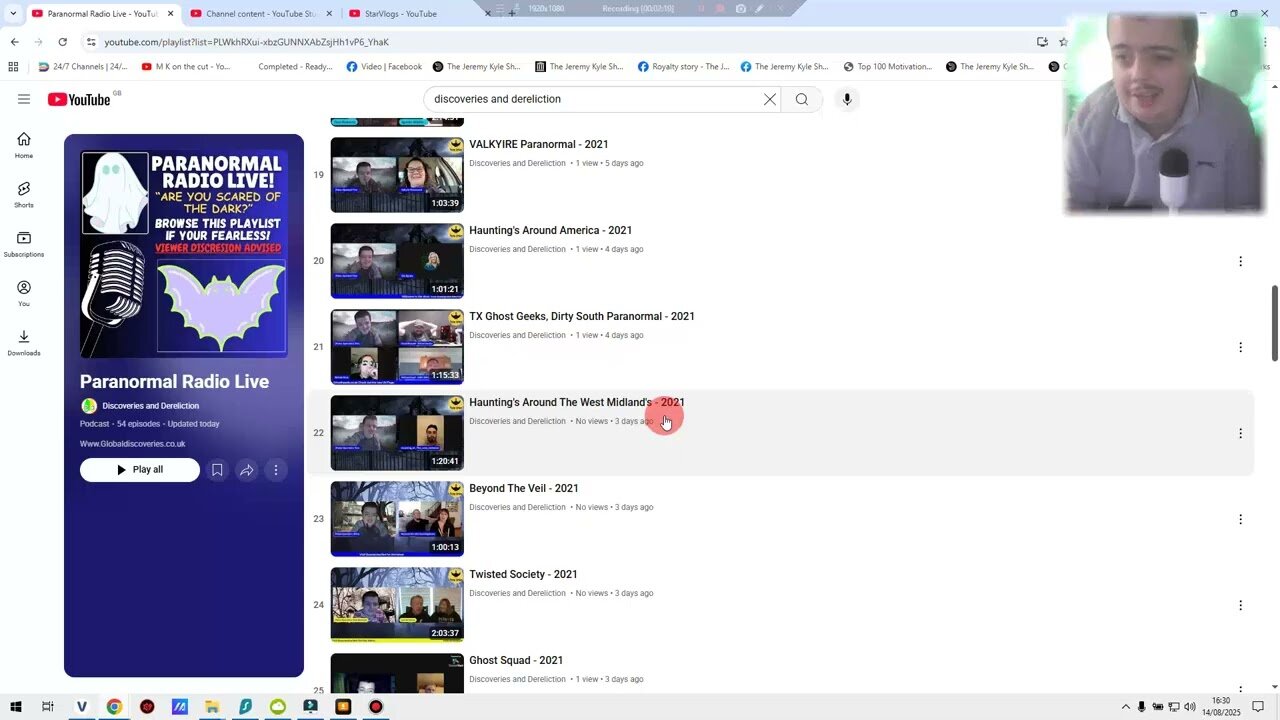Open the M K on the cut bookmark
This screenshot has height=720, width=1280.
186,67
